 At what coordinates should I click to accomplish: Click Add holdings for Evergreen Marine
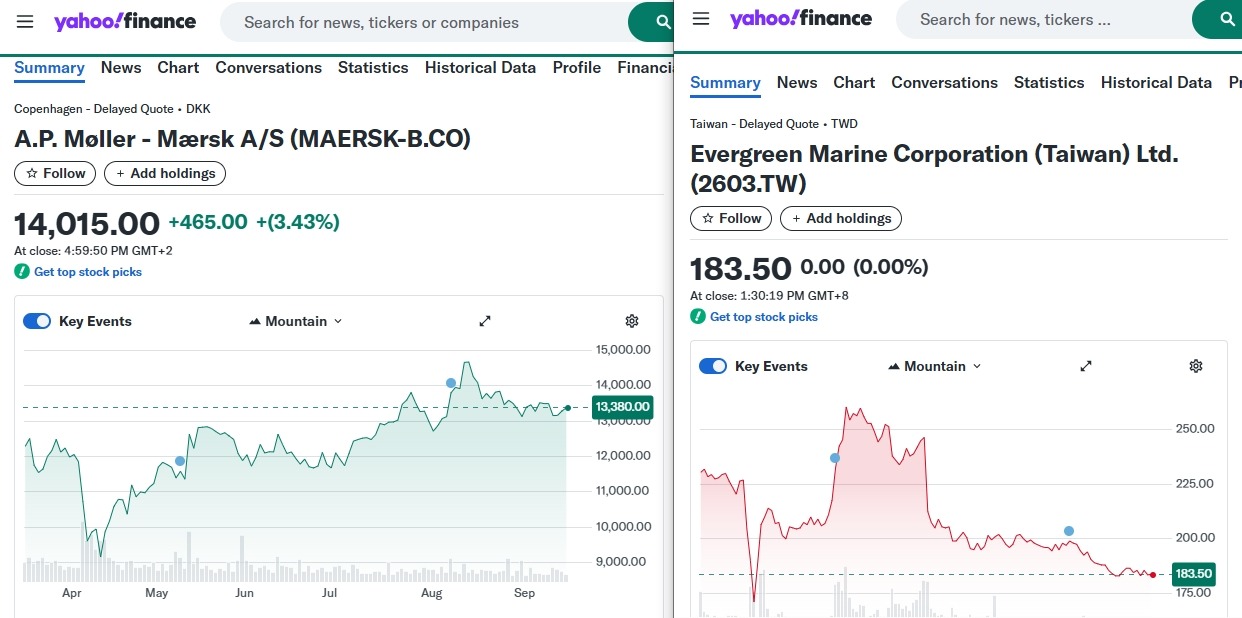coord(840,218)
